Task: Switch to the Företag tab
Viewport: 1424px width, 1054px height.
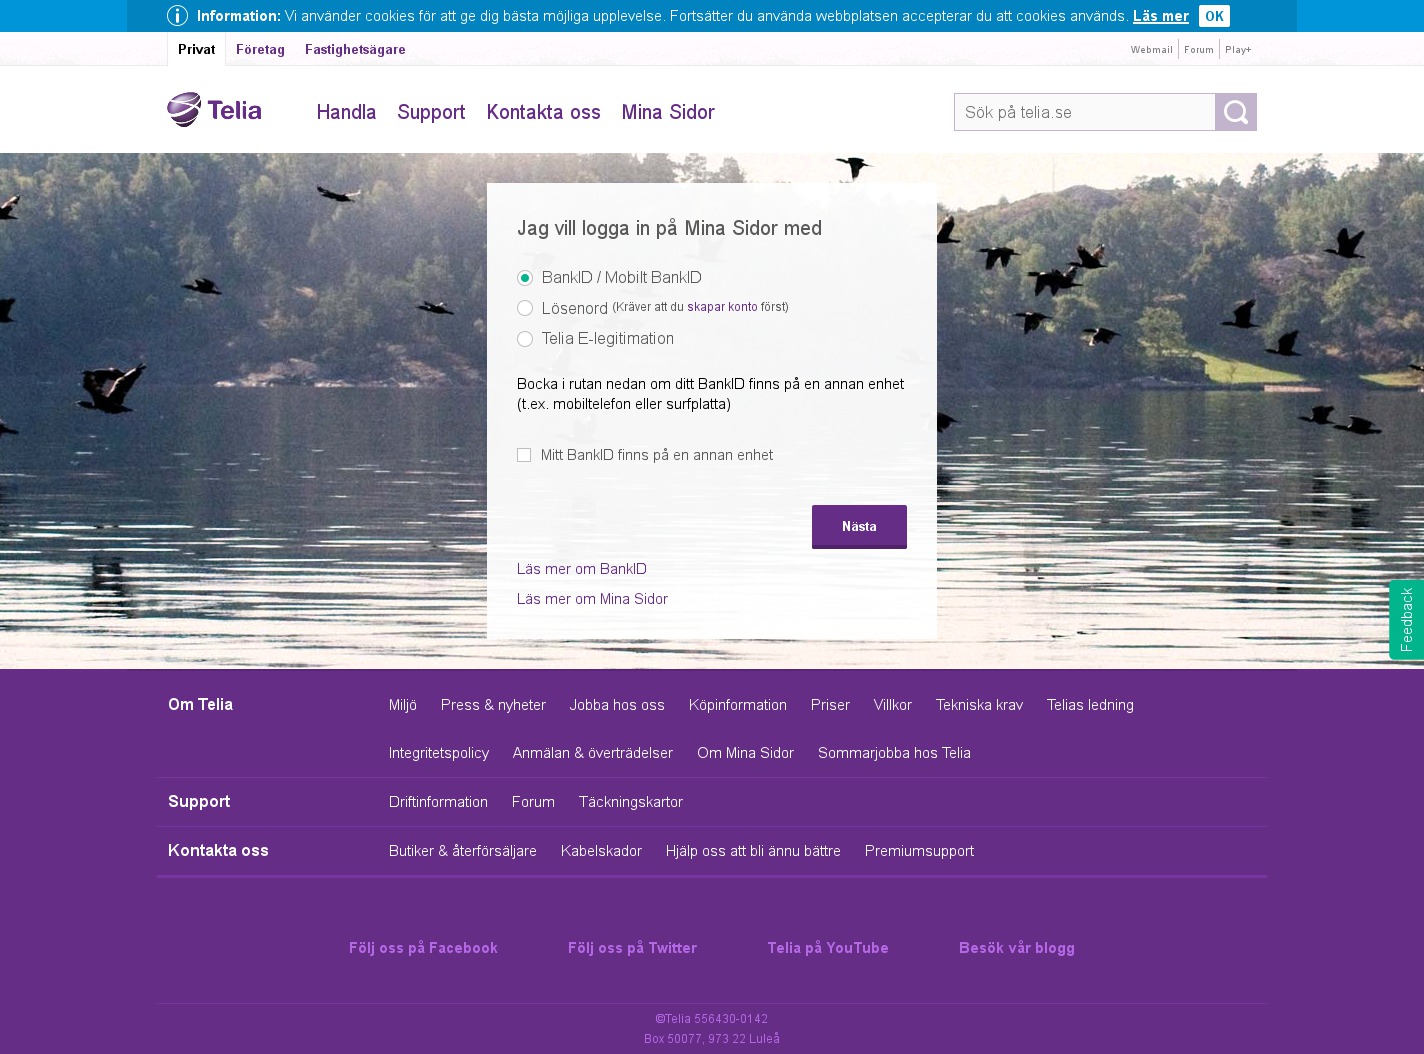Action: [x=260, y=49]
